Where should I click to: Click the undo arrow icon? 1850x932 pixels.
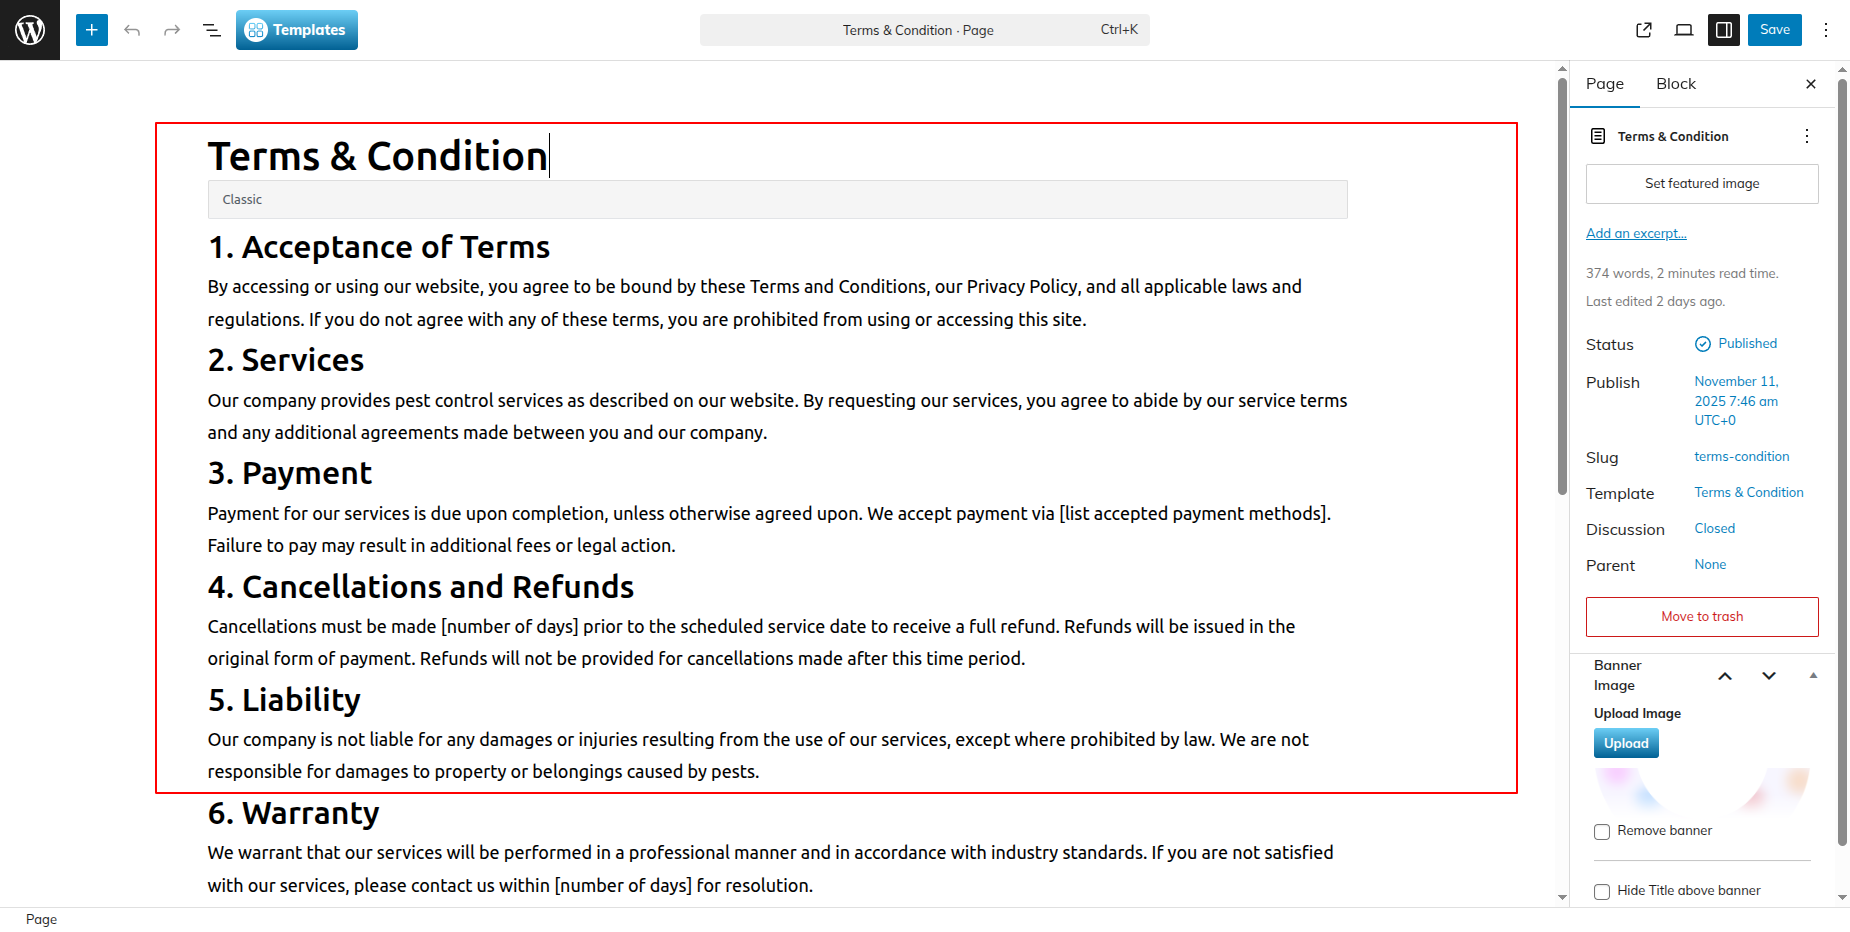coord(132,30)
